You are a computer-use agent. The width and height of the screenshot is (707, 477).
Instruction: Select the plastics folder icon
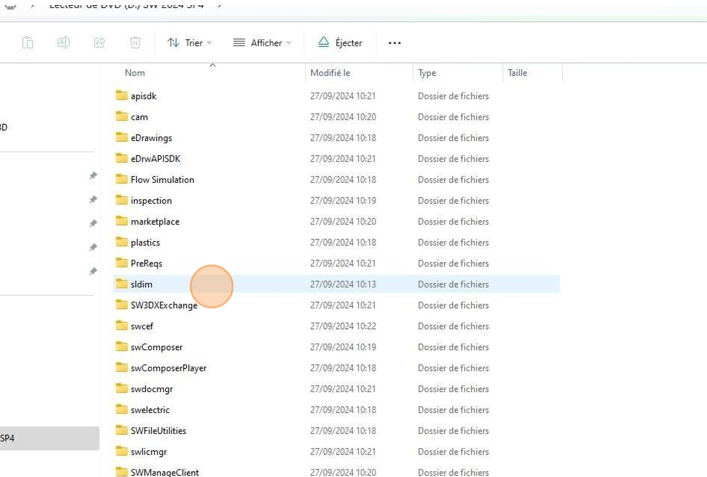pyautogui.click(x=121, y=242)
